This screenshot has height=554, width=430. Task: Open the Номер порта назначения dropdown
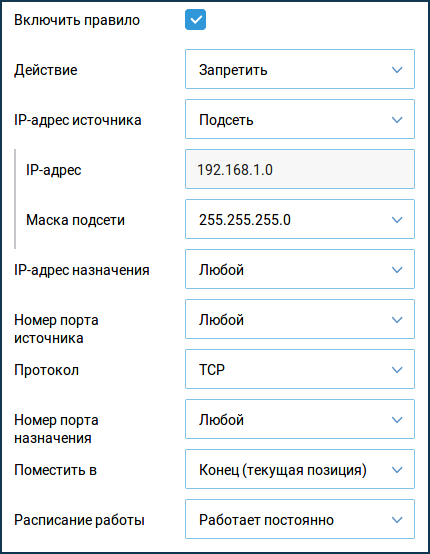pyautogui.click(x=300, y=419)
